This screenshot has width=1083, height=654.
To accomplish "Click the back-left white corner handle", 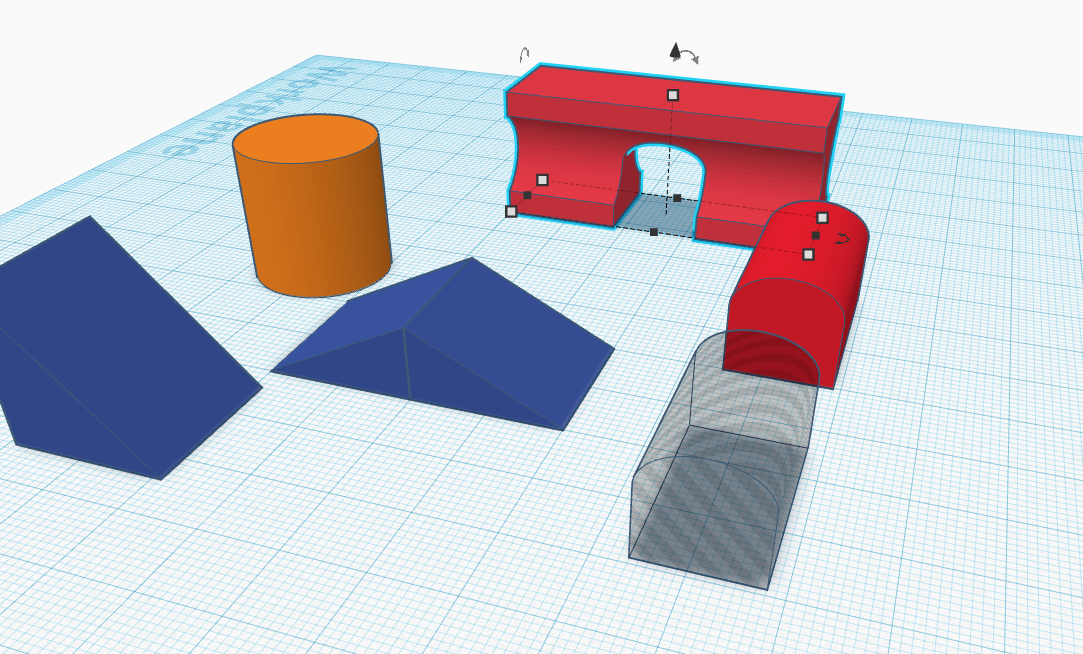I will pyautogui.click(x=542, y=180).
